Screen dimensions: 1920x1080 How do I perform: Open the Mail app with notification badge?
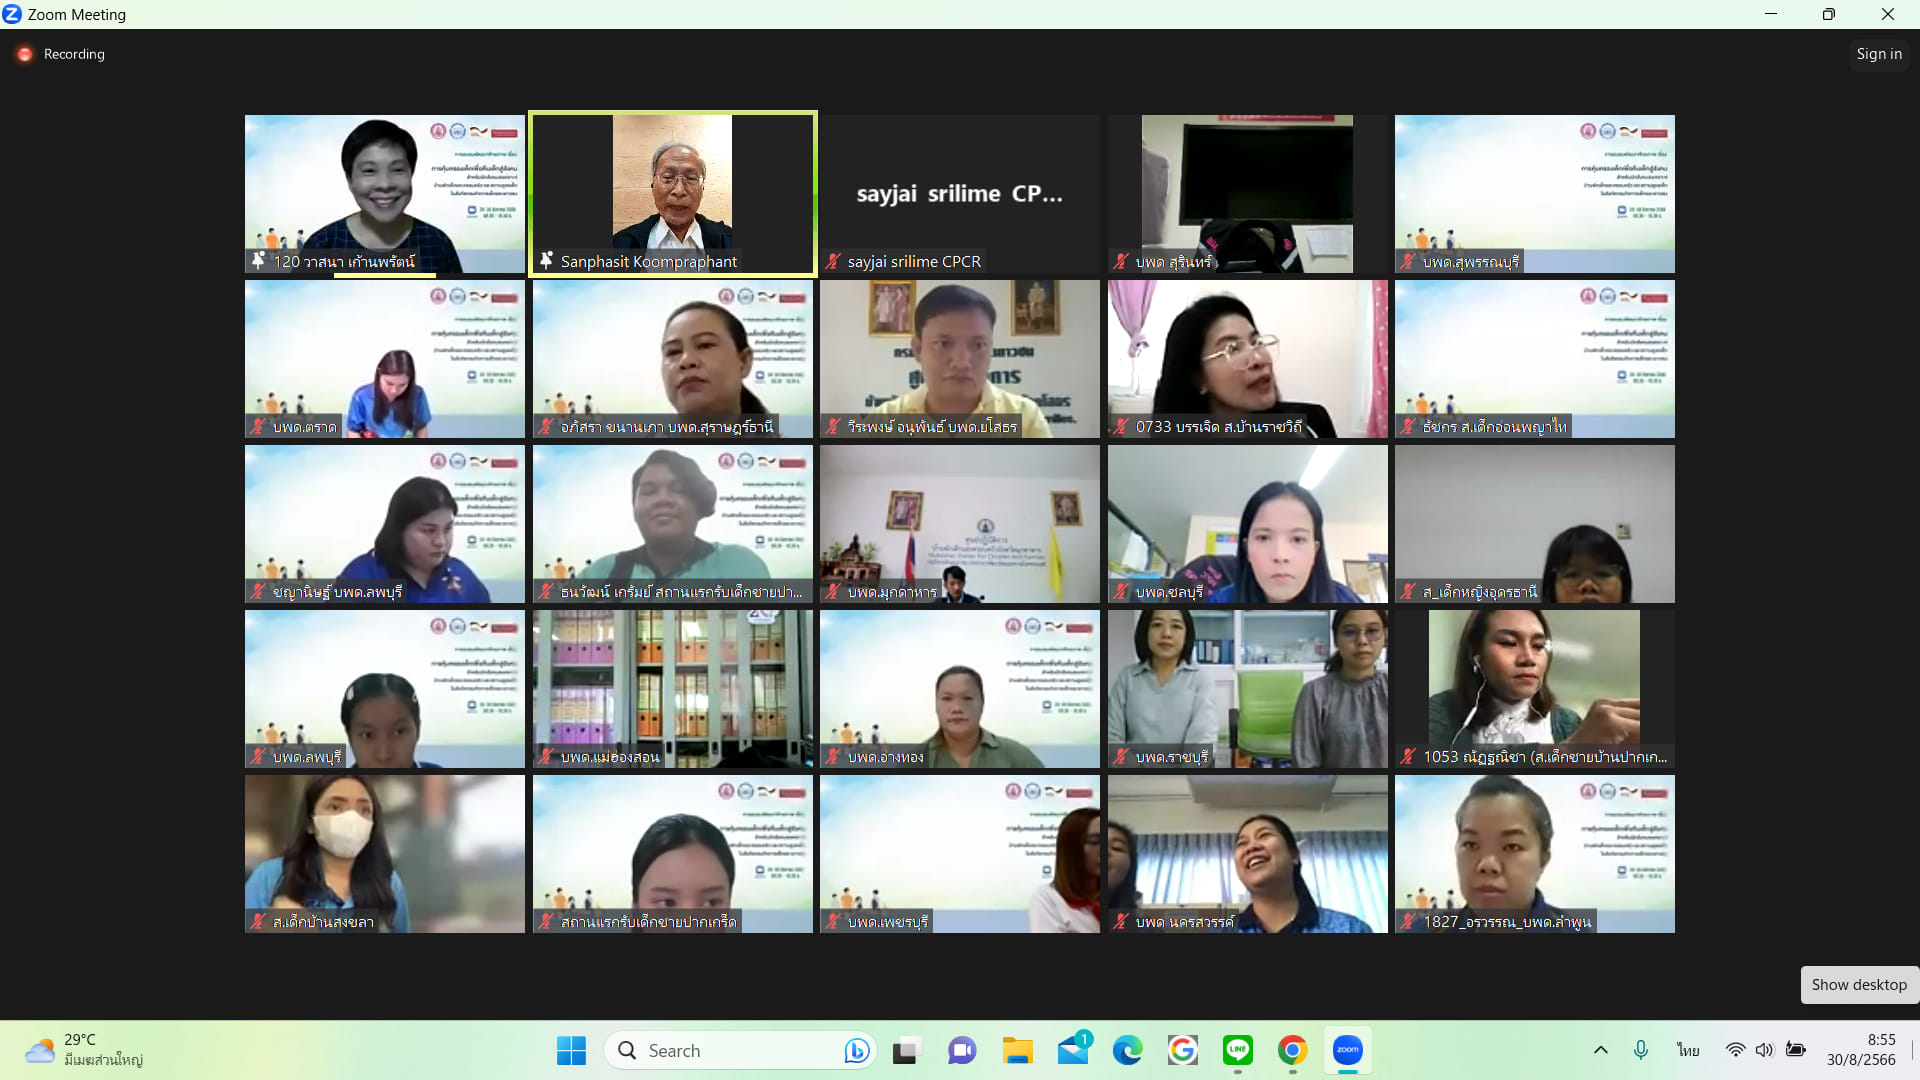click(1072, 1050)
